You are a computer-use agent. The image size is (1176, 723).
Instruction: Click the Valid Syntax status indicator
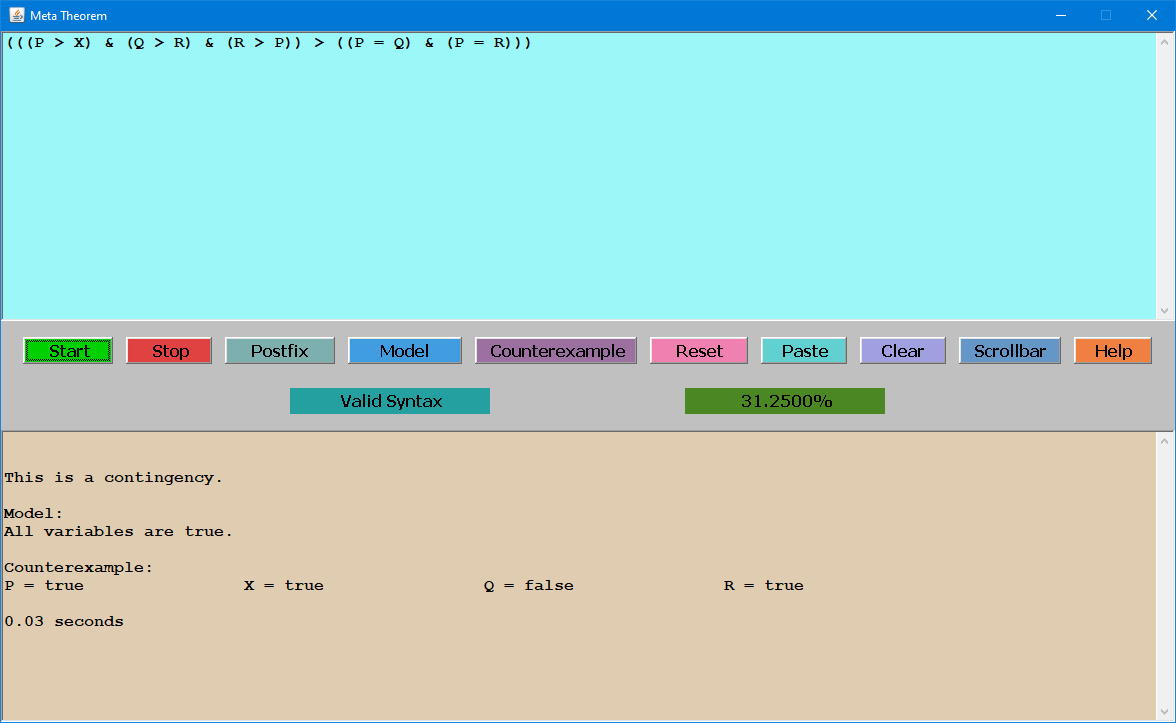pos(390,401)
